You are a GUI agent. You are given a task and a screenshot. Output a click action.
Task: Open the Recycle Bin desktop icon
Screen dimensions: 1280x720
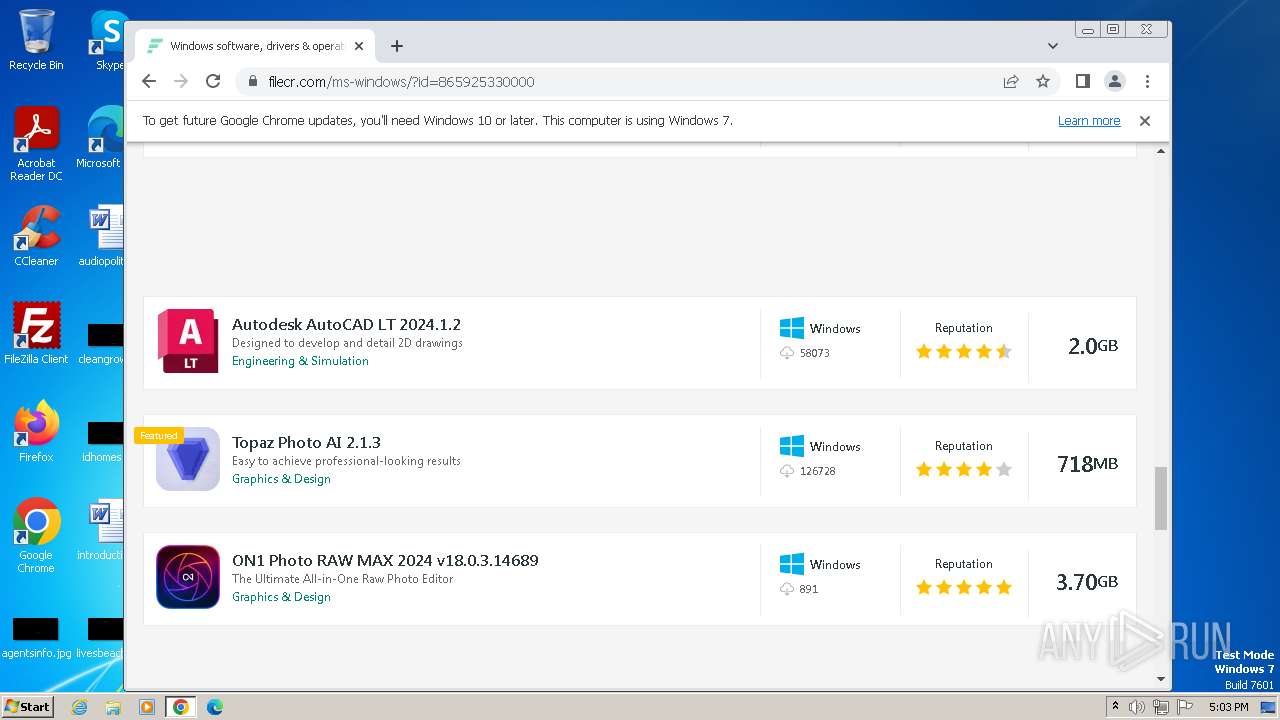tap(36, 40)
